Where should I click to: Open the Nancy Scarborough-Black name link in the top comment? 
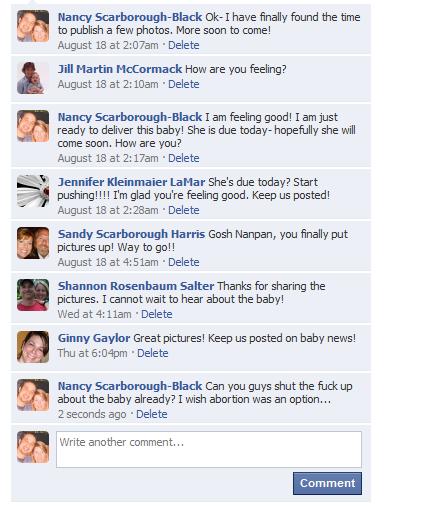point(130,17)
